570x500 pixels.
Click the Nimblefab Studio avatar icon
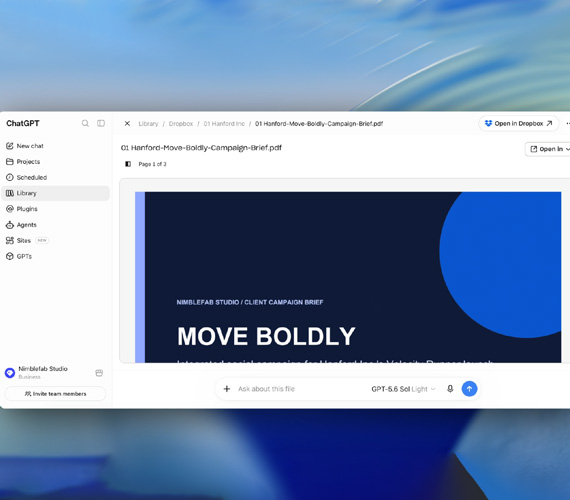10,373
